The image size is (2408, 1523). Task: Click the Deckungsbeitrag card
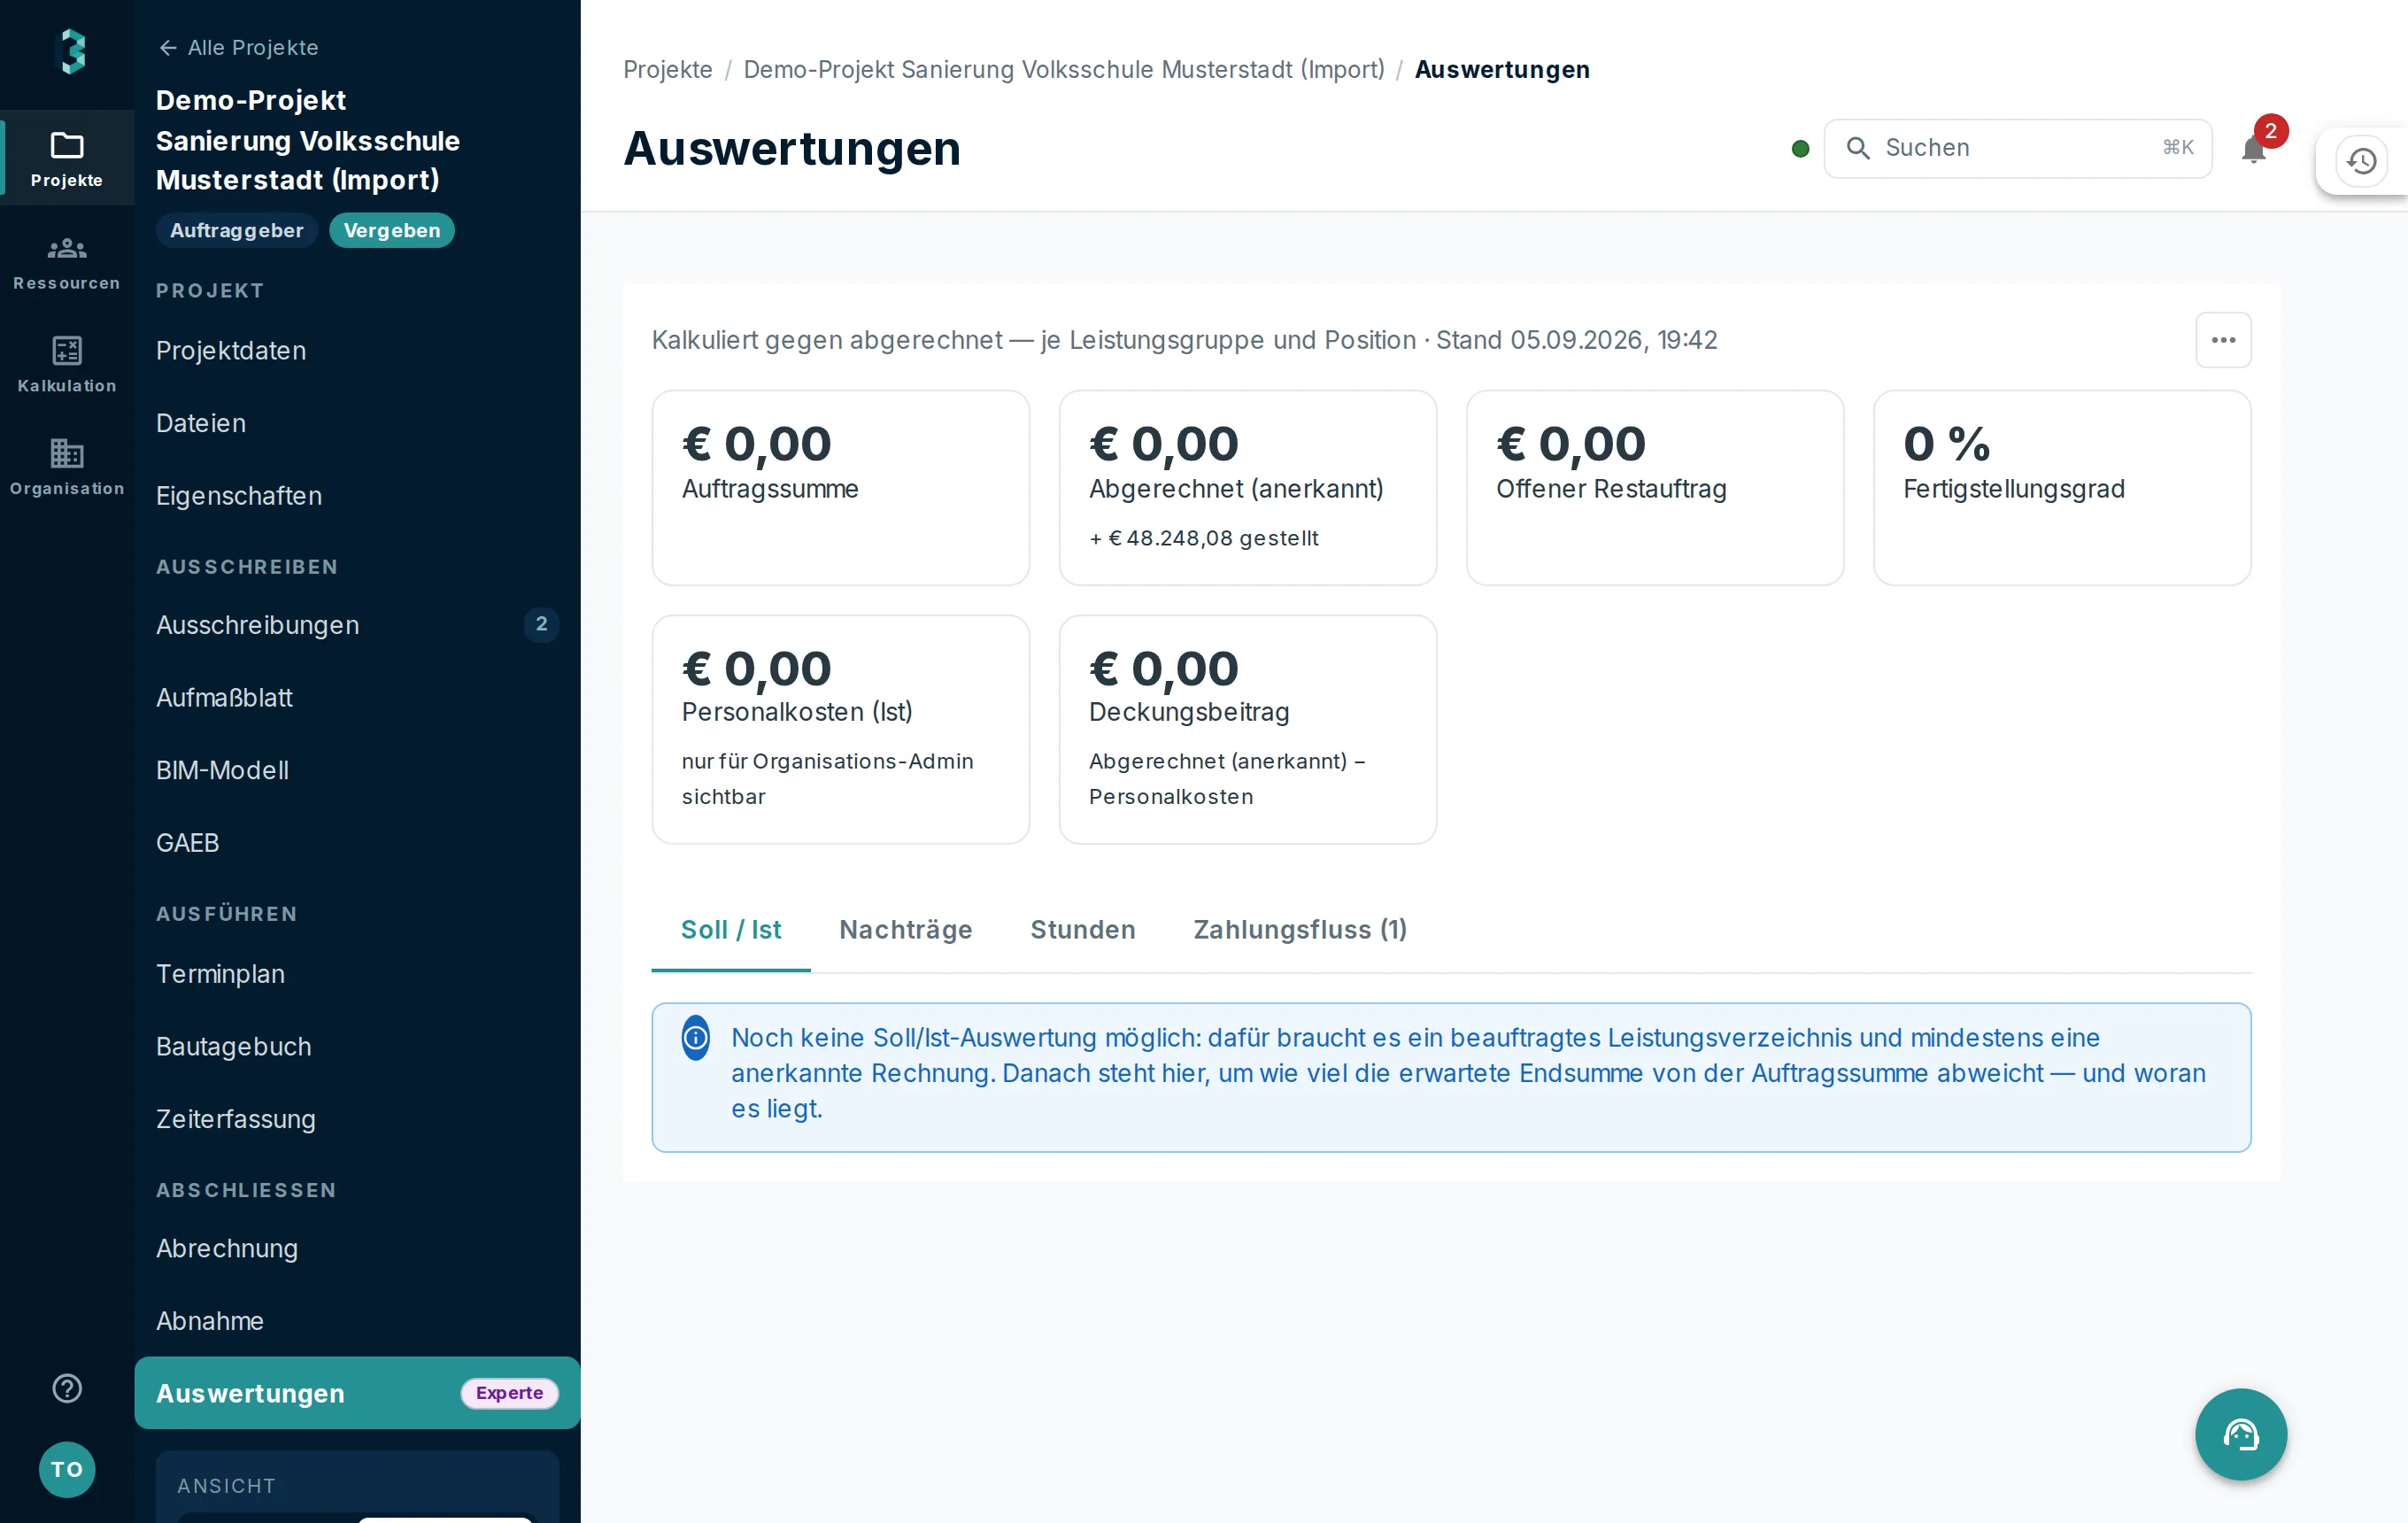[x=1247, y=730]
